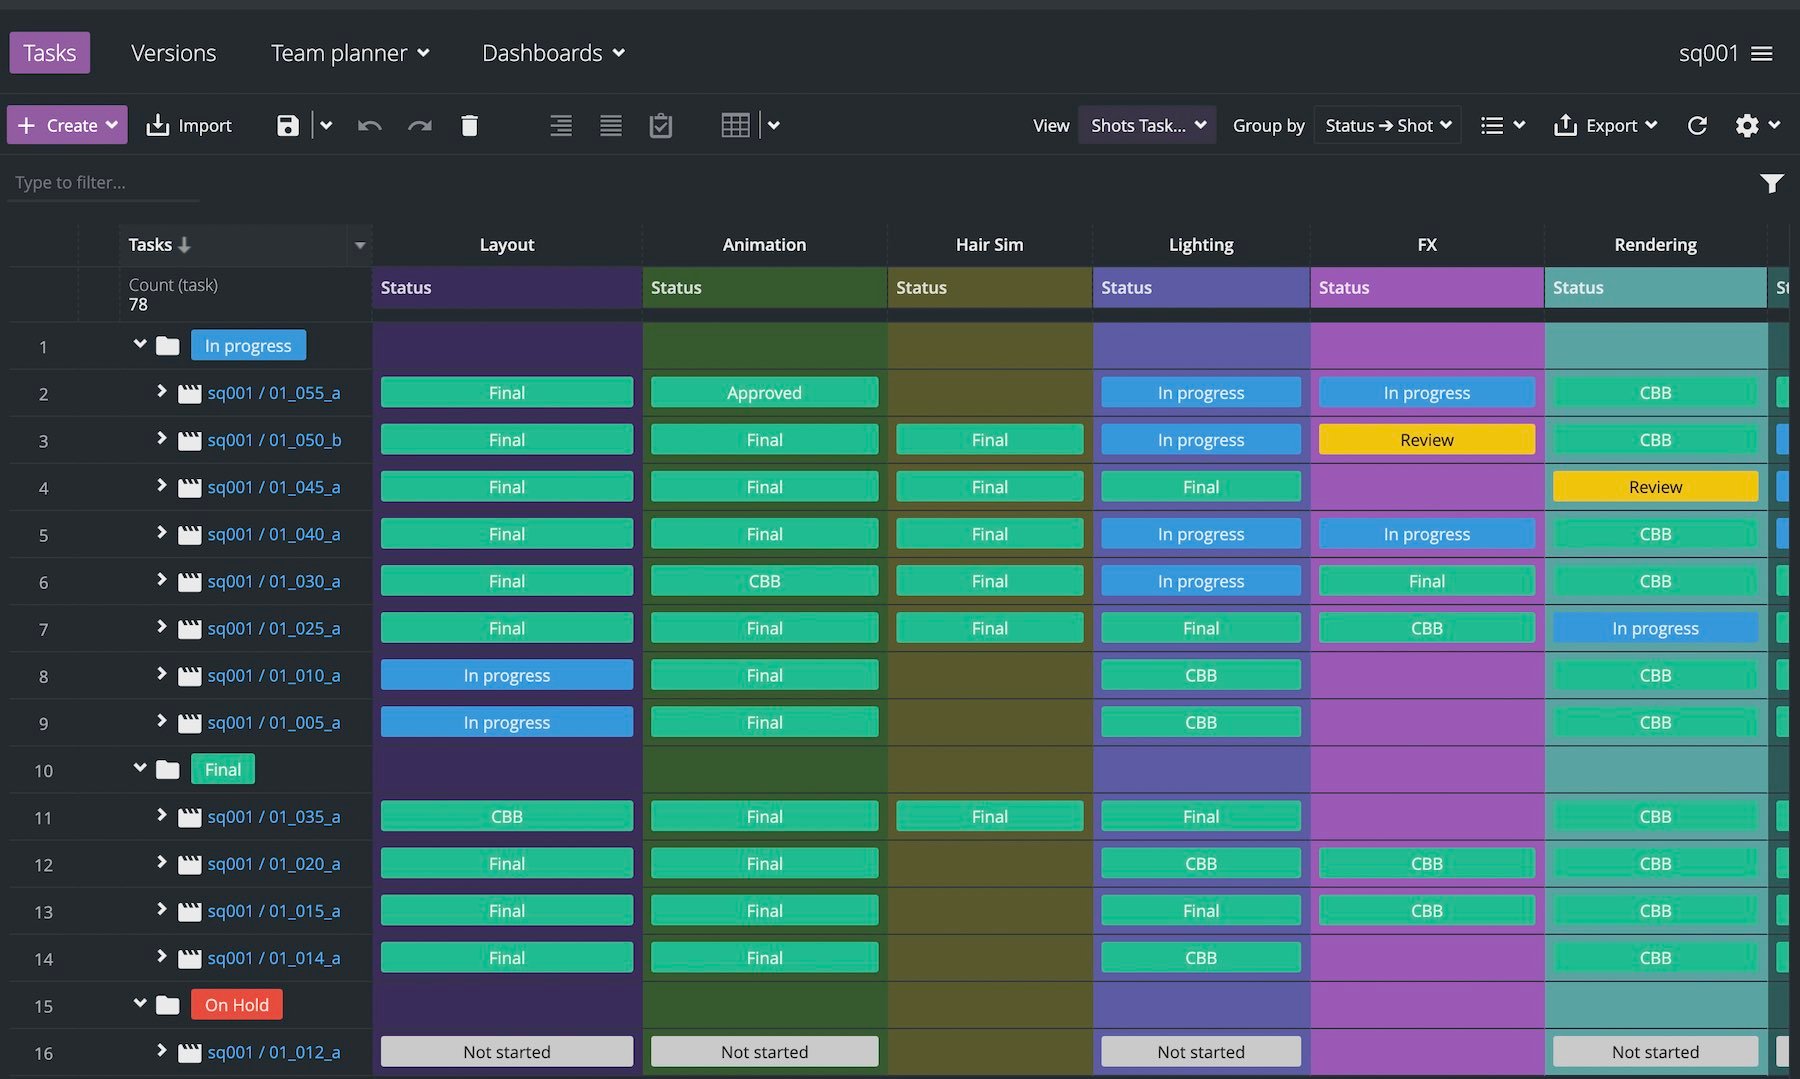Open the Team planner menu
The height and width of the screenshot is (1079, 1800).
click(350, 53)
